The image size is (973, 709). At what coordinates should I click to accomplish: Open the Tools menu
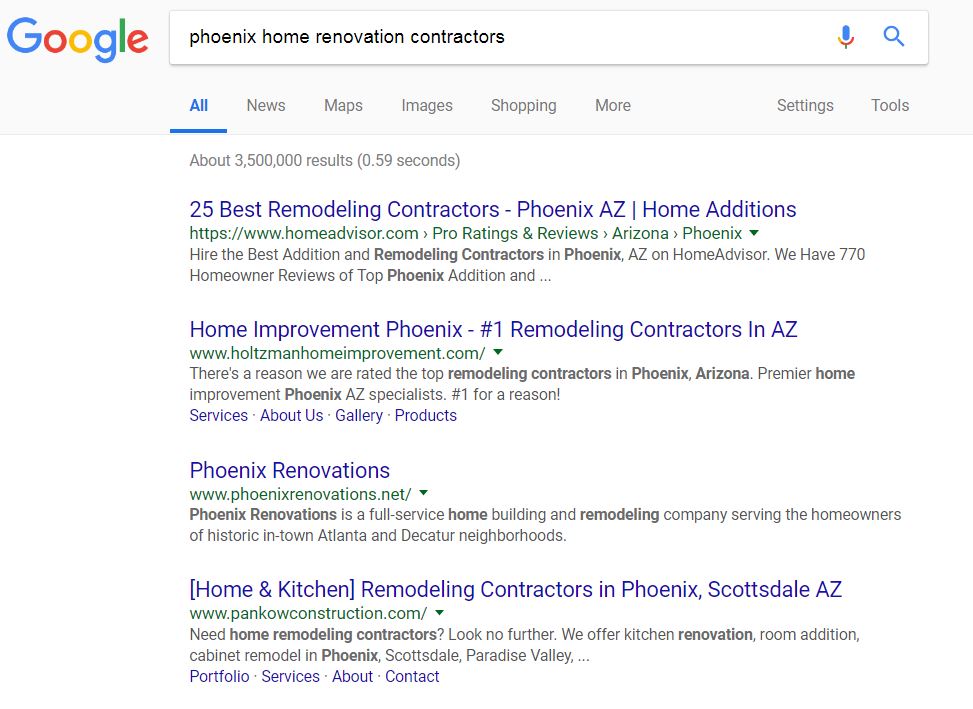(889, 105)
